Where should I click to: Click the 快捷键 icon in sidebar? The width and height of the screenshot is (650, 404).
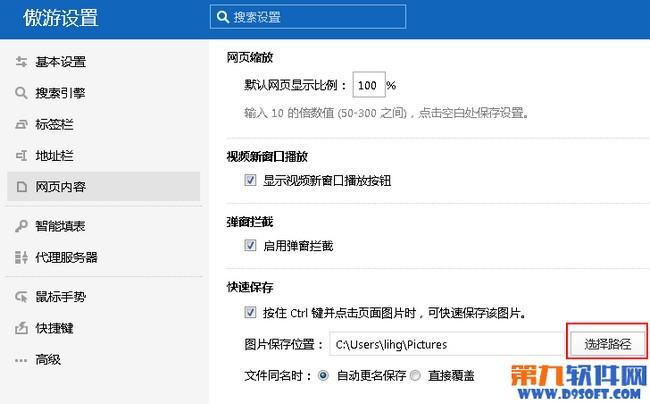[21, 328]
